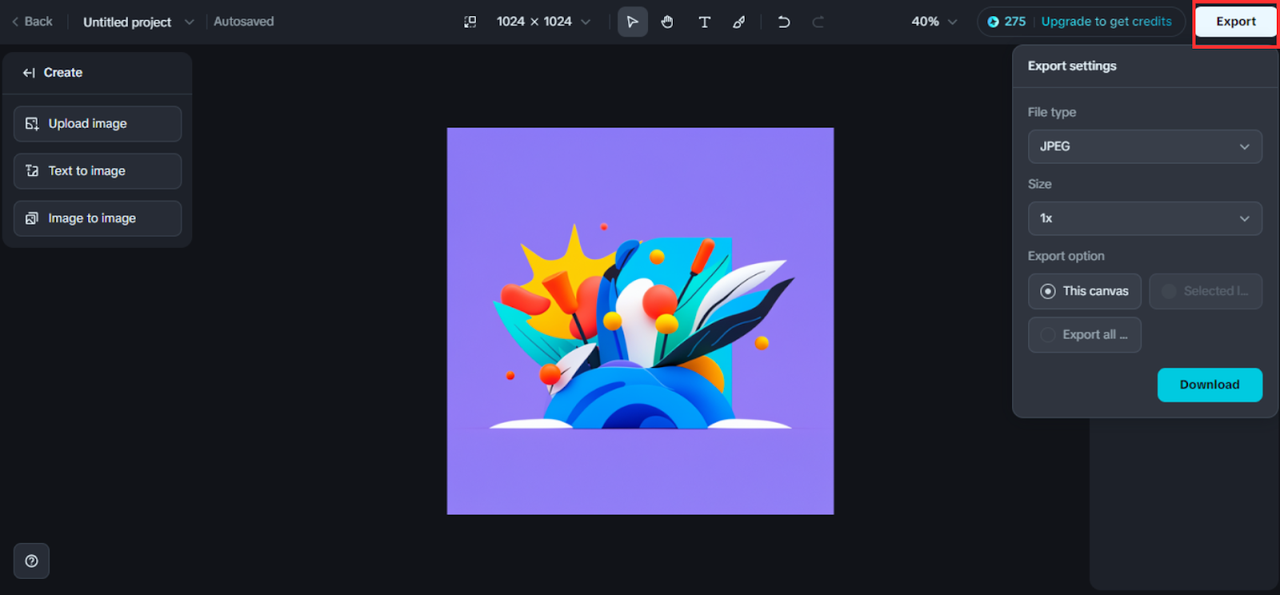Click the Export settings heading

(1072, 66)
